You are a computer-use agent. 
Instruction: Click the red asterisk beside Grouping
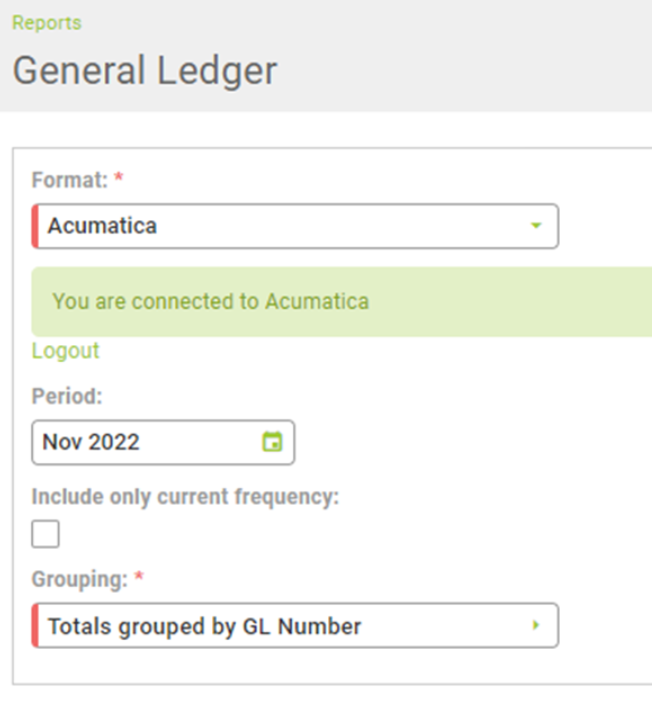coord(137,577)
